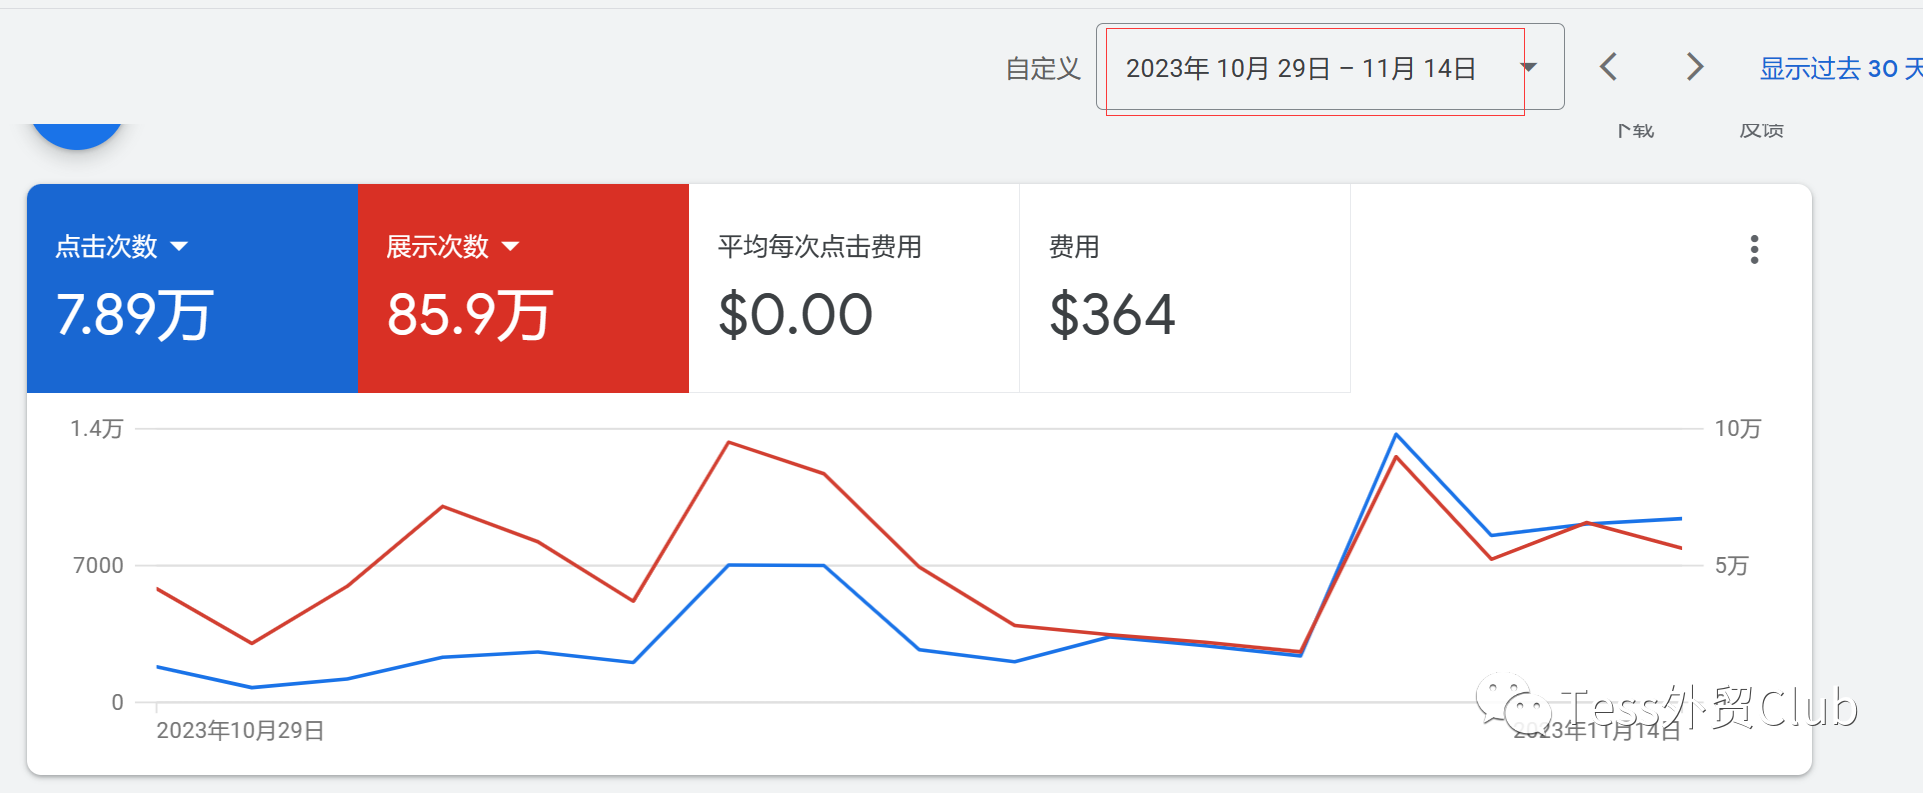1923x793 pixels.
Task: Open the date range dropdown arrow
Action: [x=1529, y=67]
